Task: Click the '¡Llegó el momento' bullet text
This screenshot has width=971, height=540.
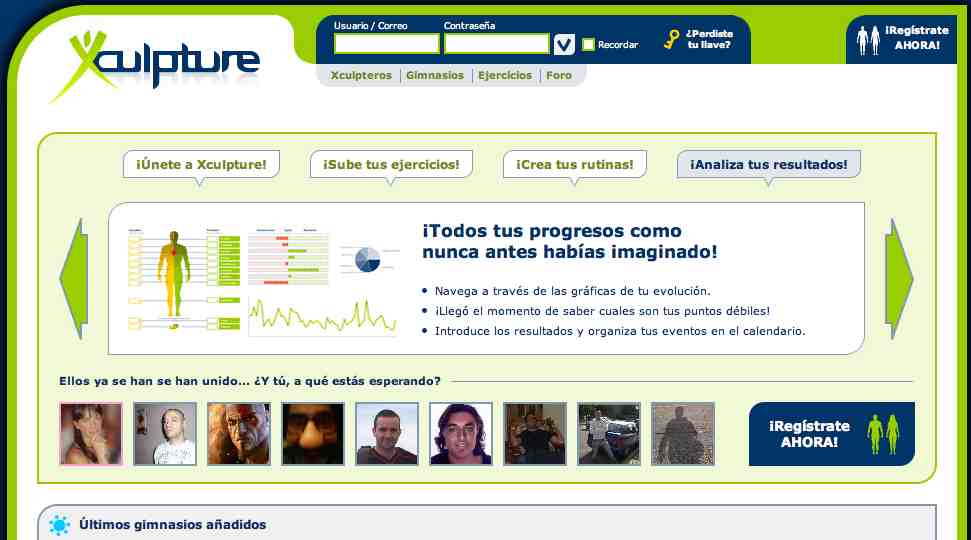Action: tap(602, 311)
